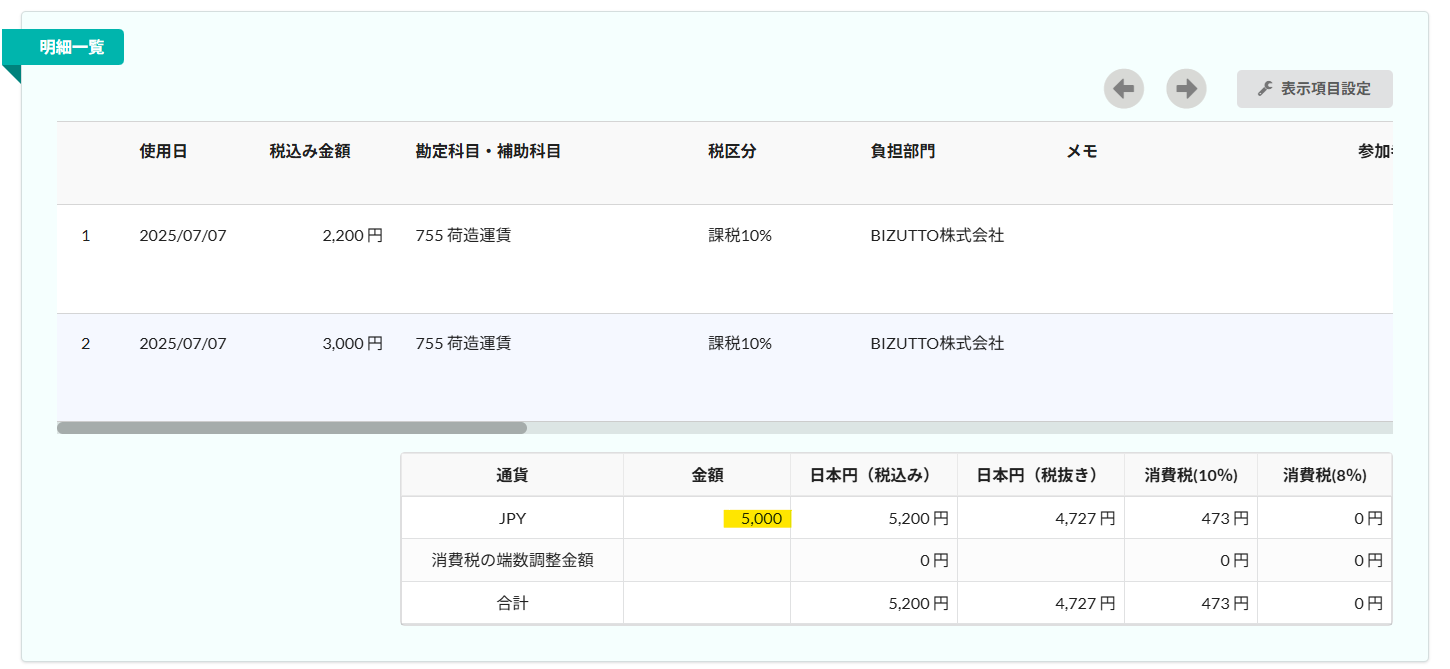Click row number 2
Screen dimensions: 1450x669
86,344
